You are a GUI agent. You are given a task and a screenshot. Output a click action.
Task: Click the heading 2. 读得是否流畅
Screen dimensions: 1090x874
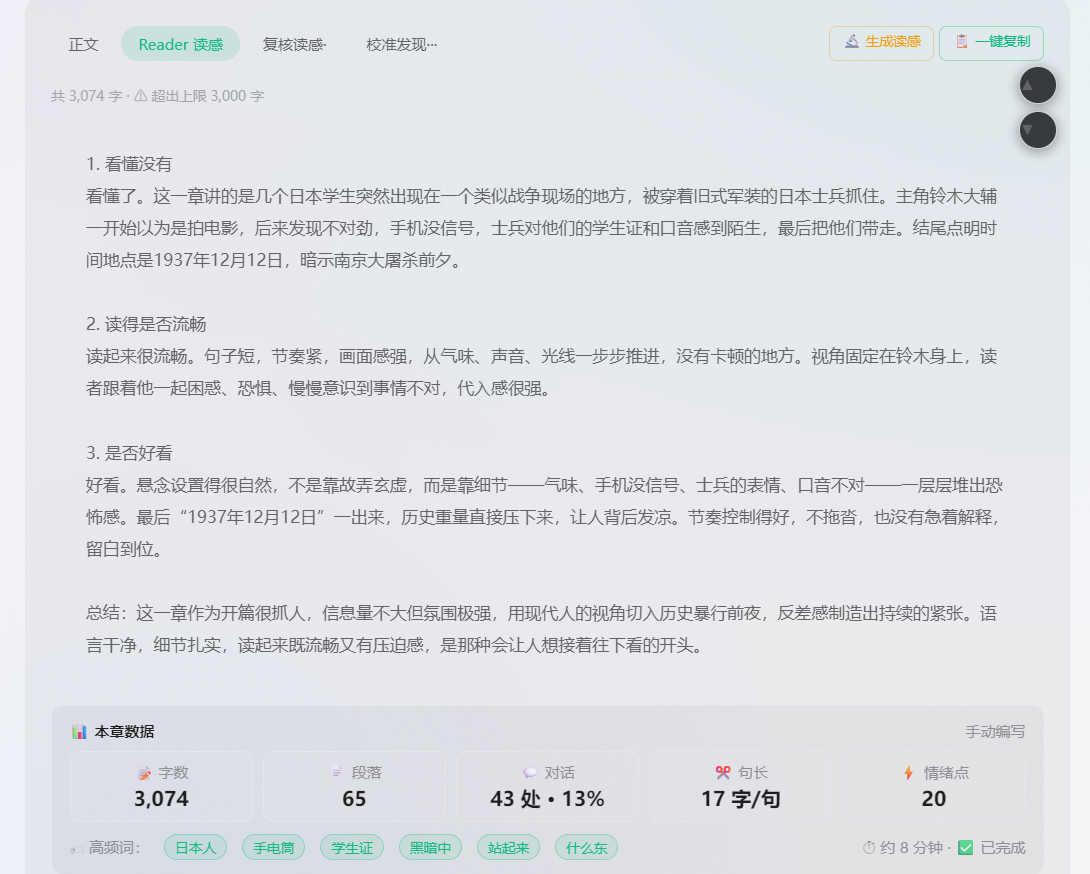point(146,324)
